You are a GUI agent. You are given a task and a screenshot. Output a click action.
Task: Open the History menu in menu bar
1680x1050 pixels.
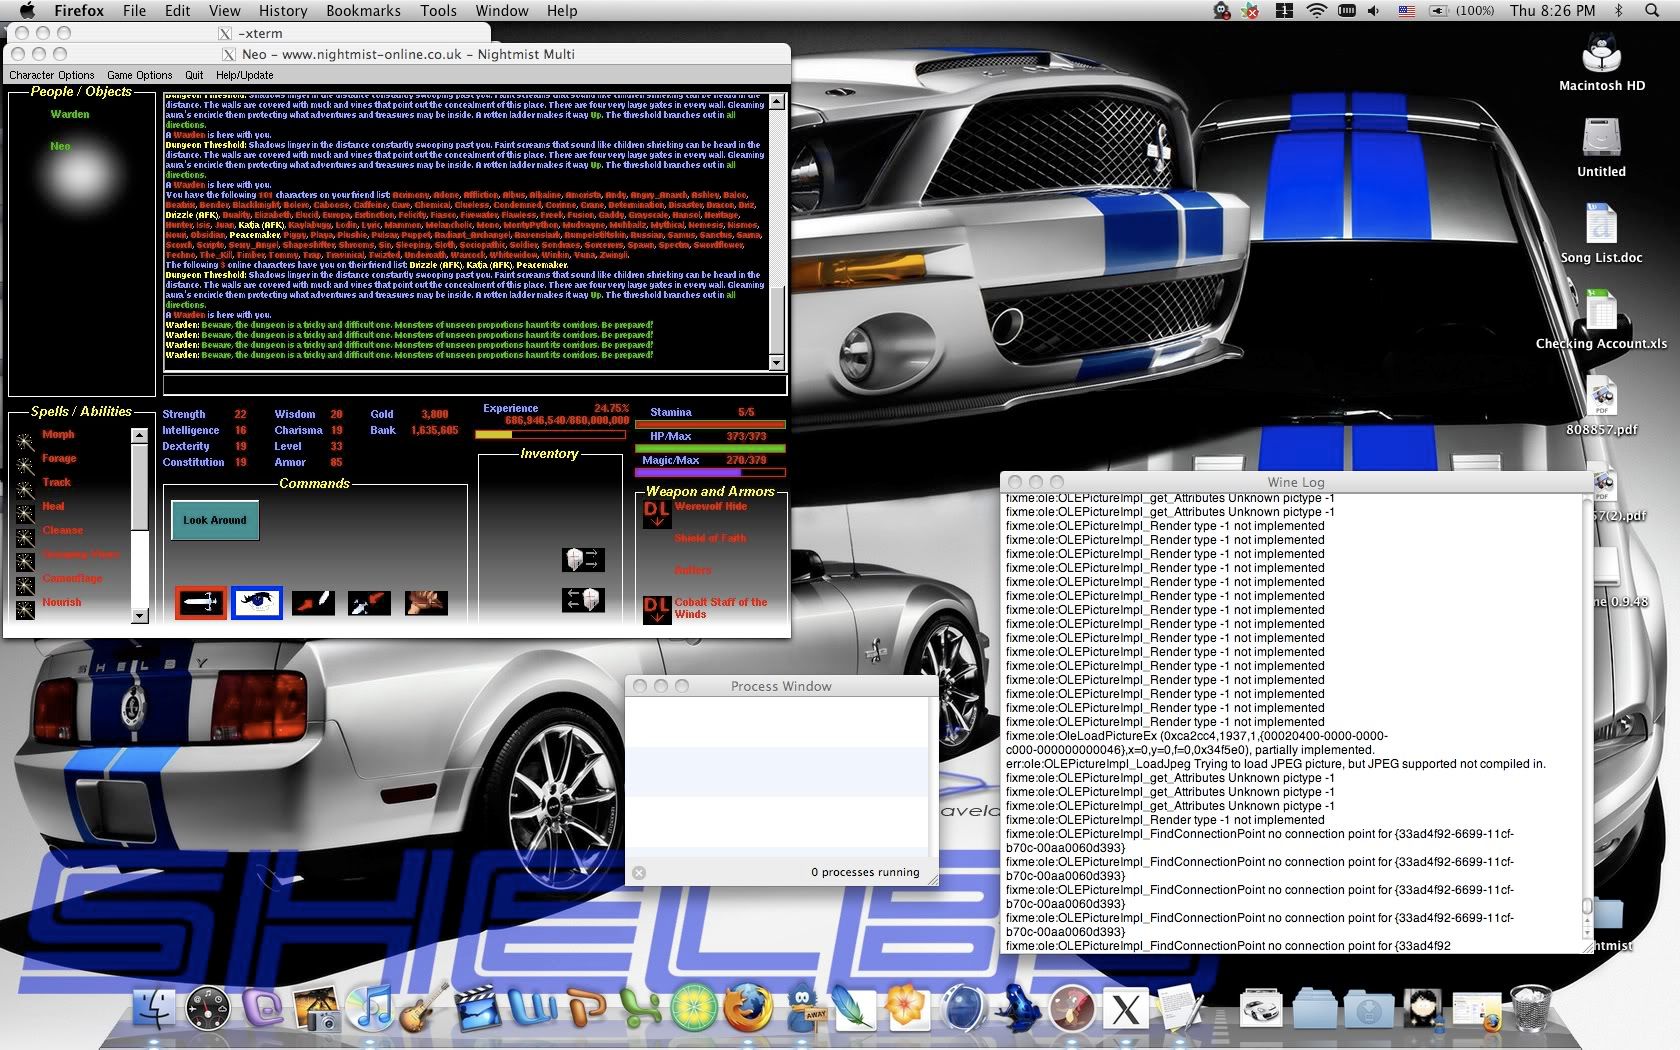[x=283, y=11]
